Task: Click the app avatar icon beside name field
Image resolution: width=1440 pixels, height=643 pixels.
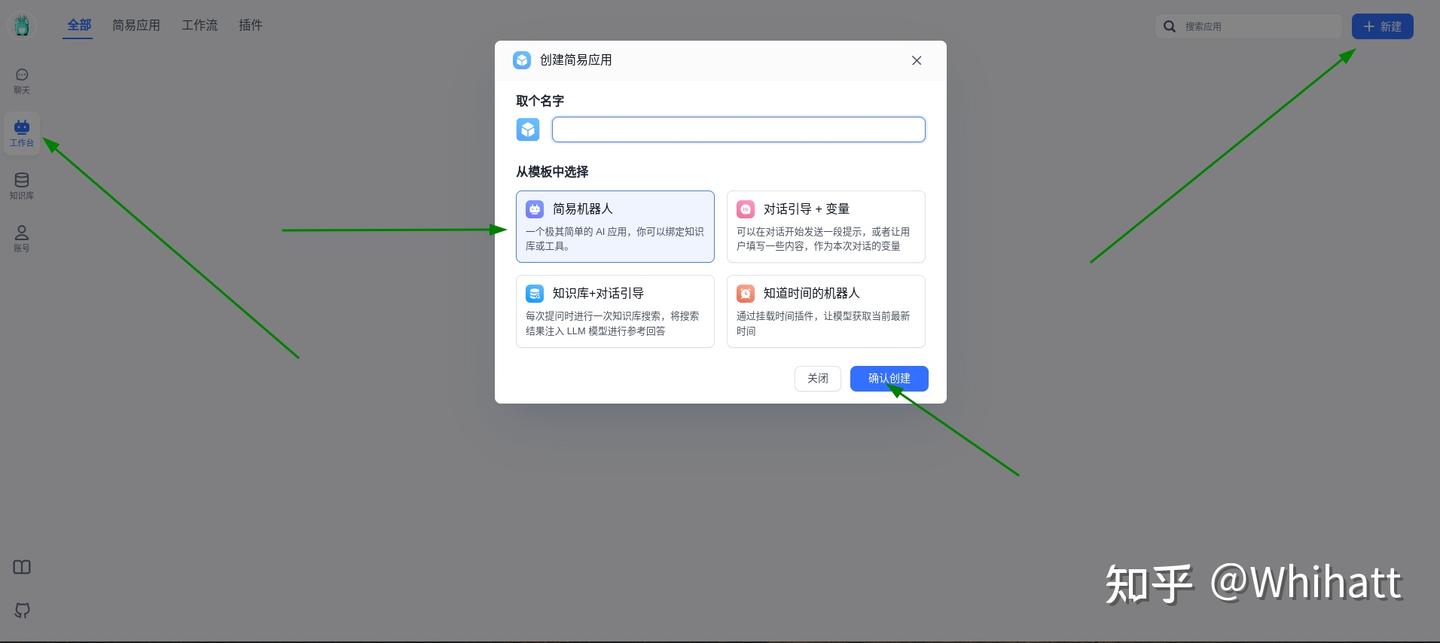Action: (x=528, y=129)
